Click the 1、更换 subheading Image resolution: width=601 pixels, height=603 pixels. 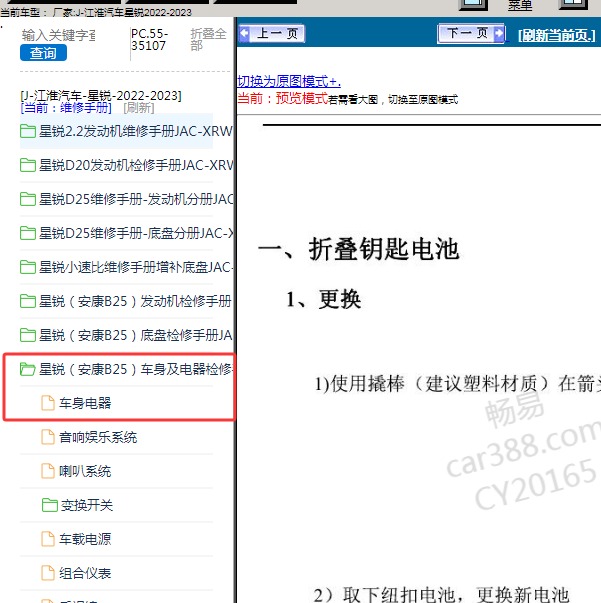click(323, 299)
